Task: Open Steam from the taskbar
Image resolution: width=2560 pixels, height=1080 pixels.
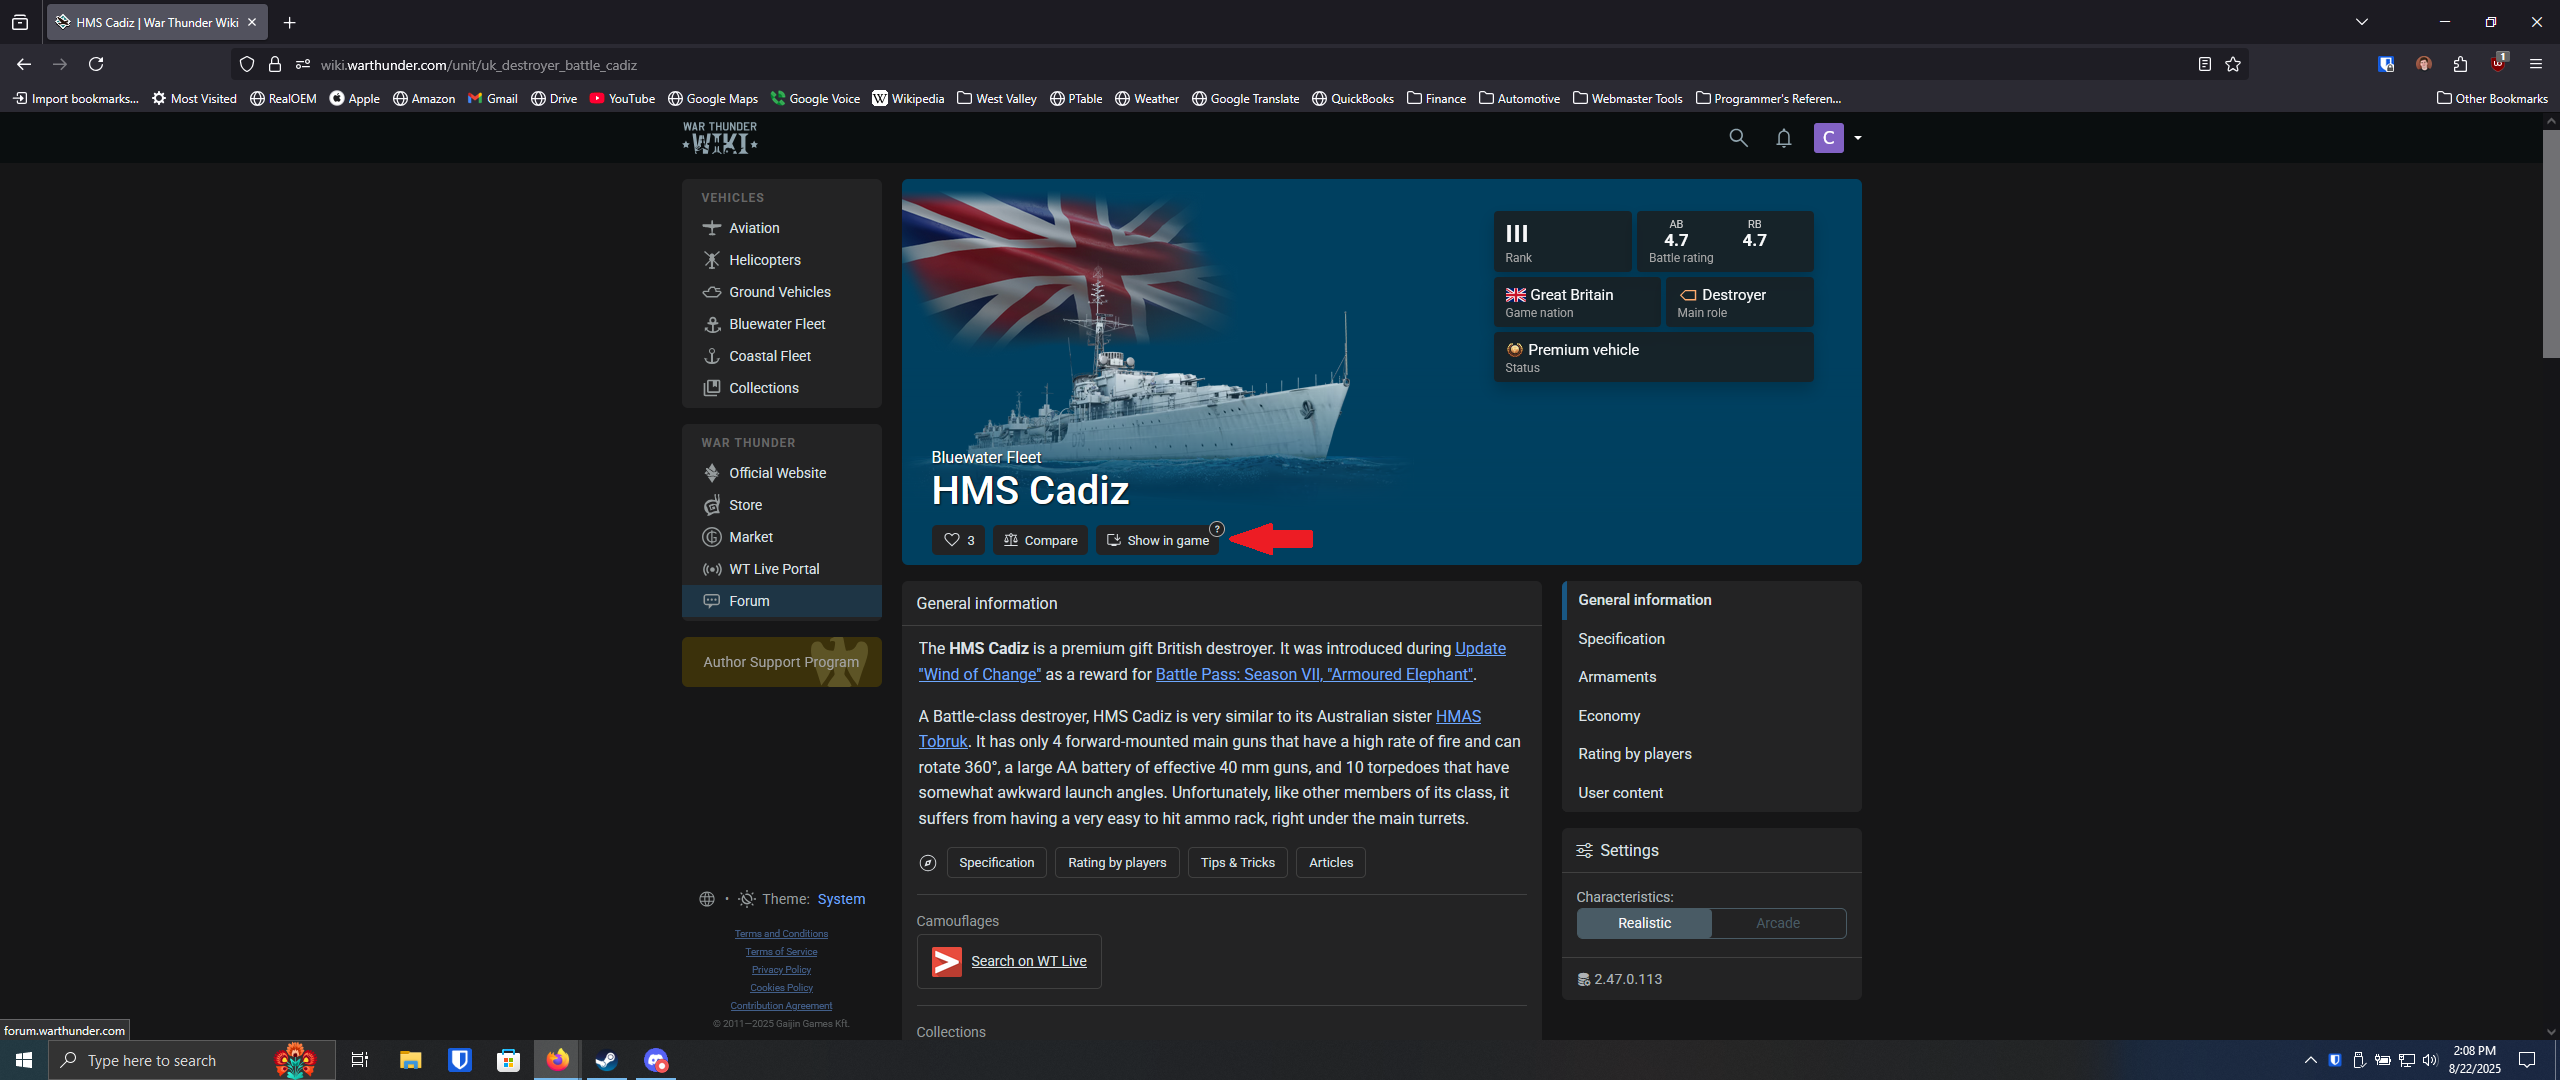Action: 606,1060
